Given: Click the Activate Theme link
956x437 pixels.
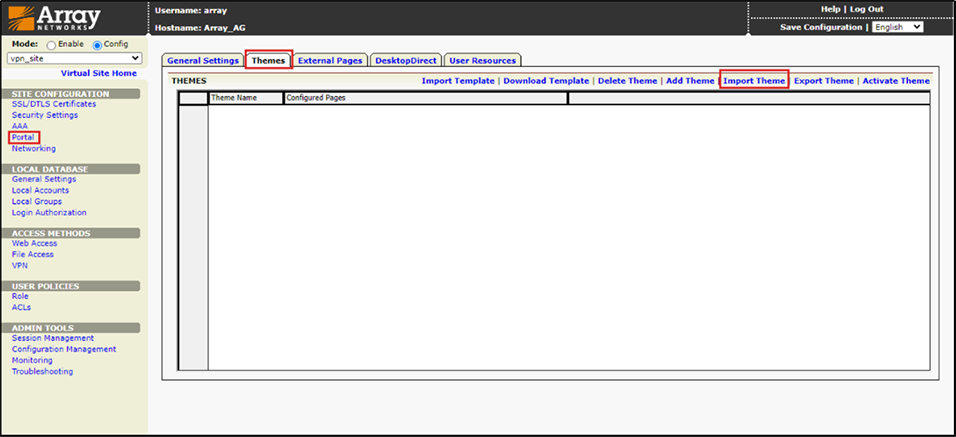Looking at the screenshot, I should [x=896, y=80].
